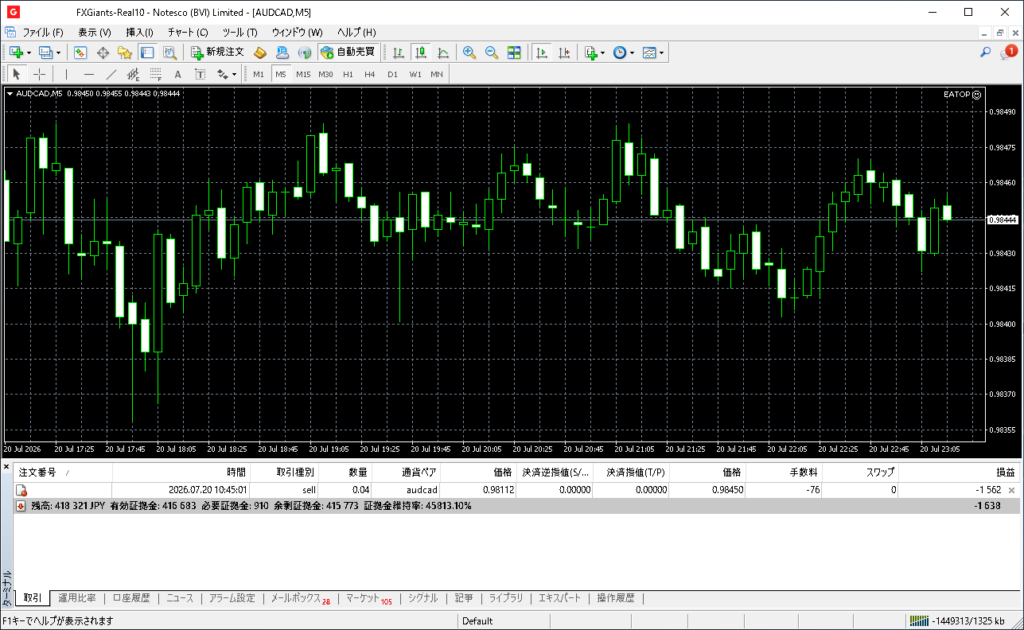
Task: Toggle chart shift icon
Action: pyautogui.click(x=564, y=53)
